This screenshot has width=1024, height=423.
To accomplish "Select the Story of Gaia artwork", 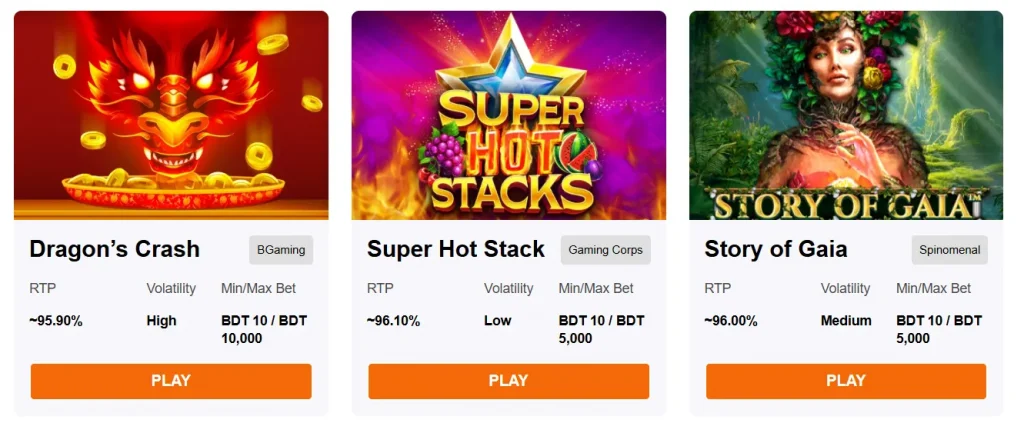I will [x=845, y=115].
